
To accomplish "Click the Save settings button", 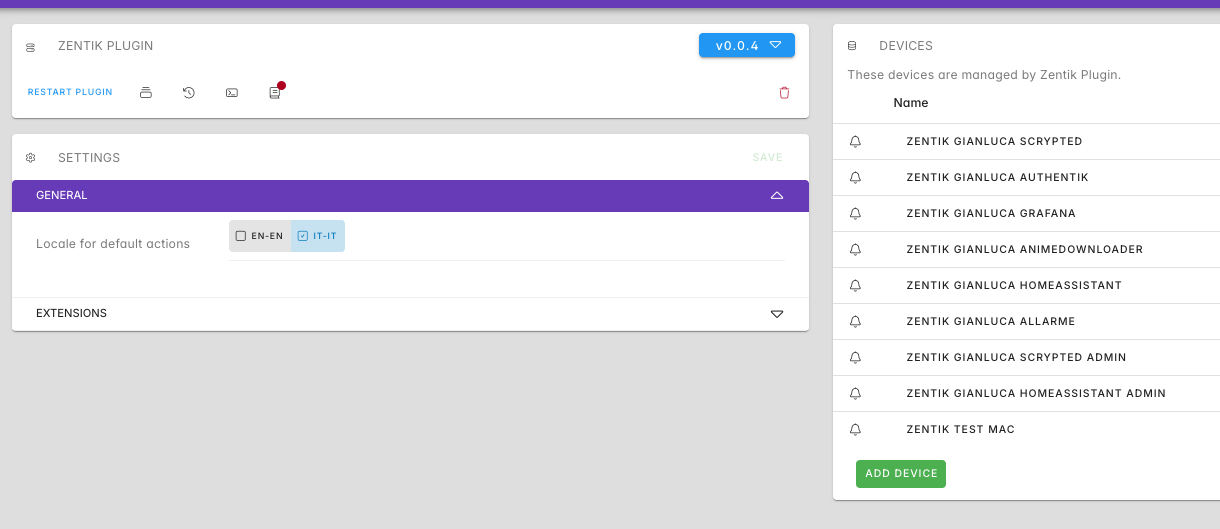I will pos(767,158).
